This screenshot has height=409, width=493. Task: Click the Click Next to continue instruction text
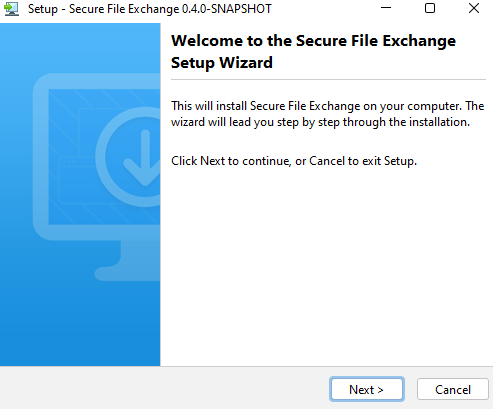point(294,161)
